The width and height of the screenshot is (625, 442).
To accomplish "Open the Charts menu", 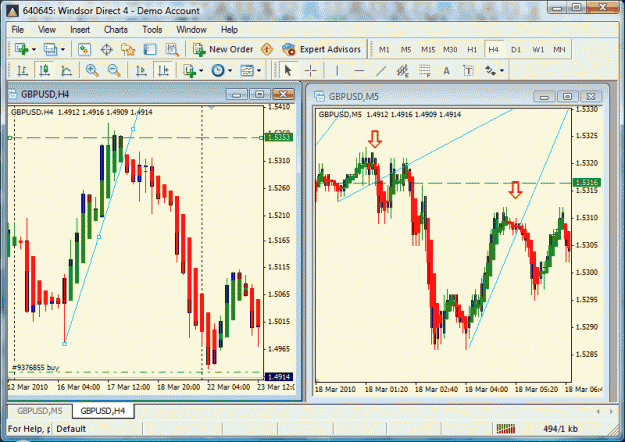I will [x=116, y=29].
